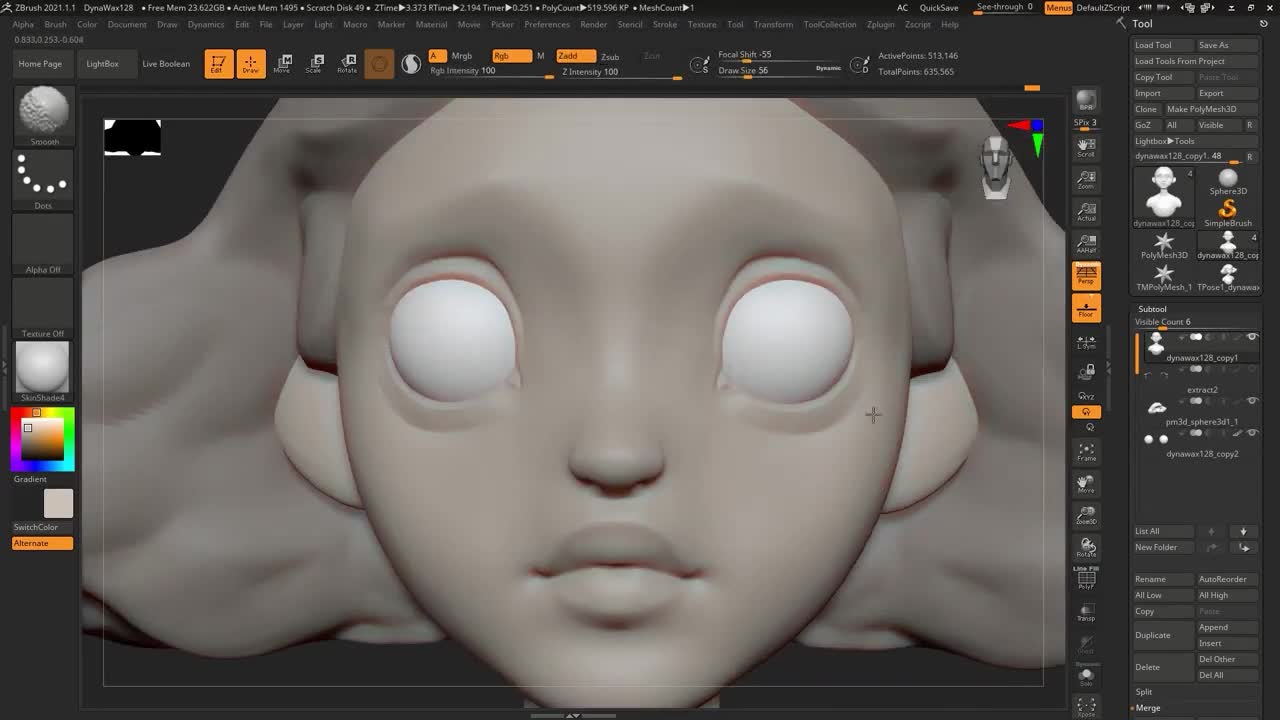Select the Scale transform icon
The height and width of the screenshot is (720, 1280).
(314, 64)
